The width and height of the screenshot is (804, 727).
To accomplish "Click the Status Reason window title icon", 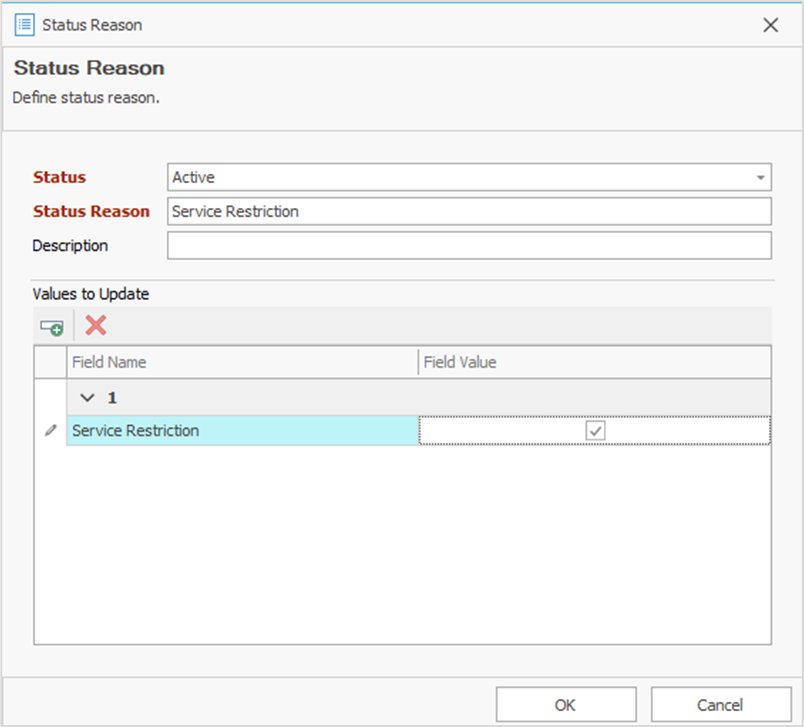I will tap(24, 25).
